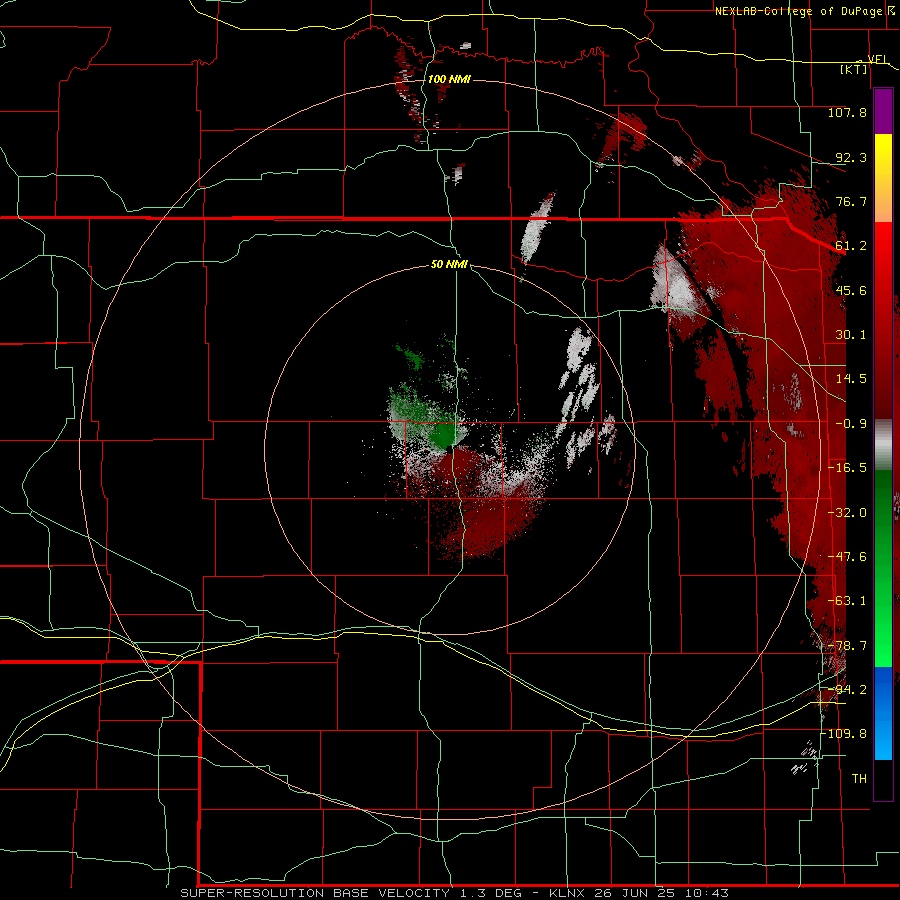Select the -32.0 scale value
Image resolution: width=900 pixels, height=900 pixels.
pyautogui.click(x=847, y=513)
